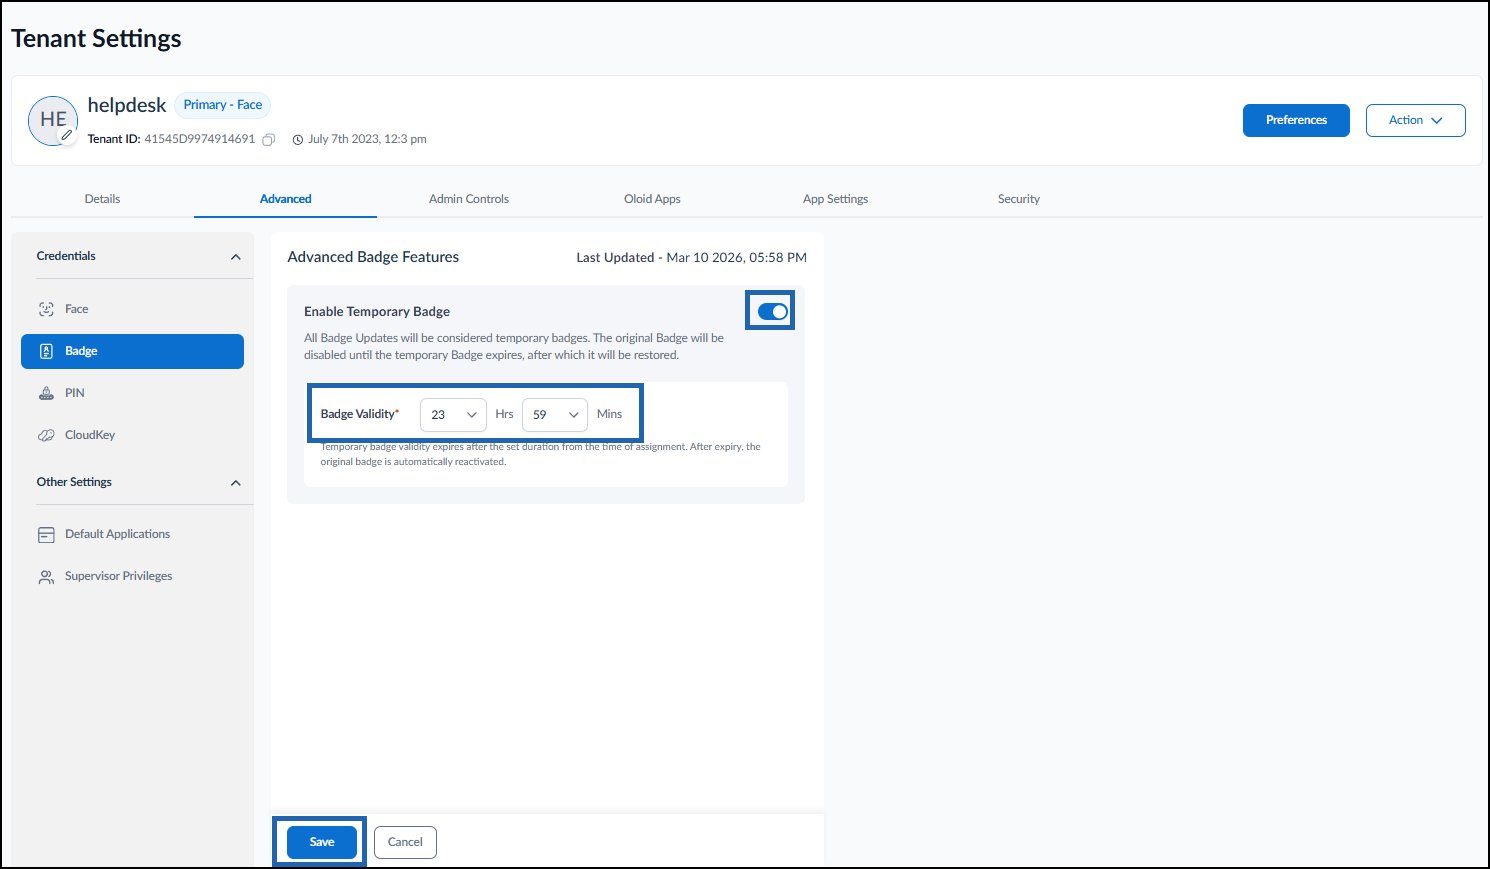Viewport: 1490px width, 869px height.
Task: Open PIN credential settings
Action: [132, 393]
